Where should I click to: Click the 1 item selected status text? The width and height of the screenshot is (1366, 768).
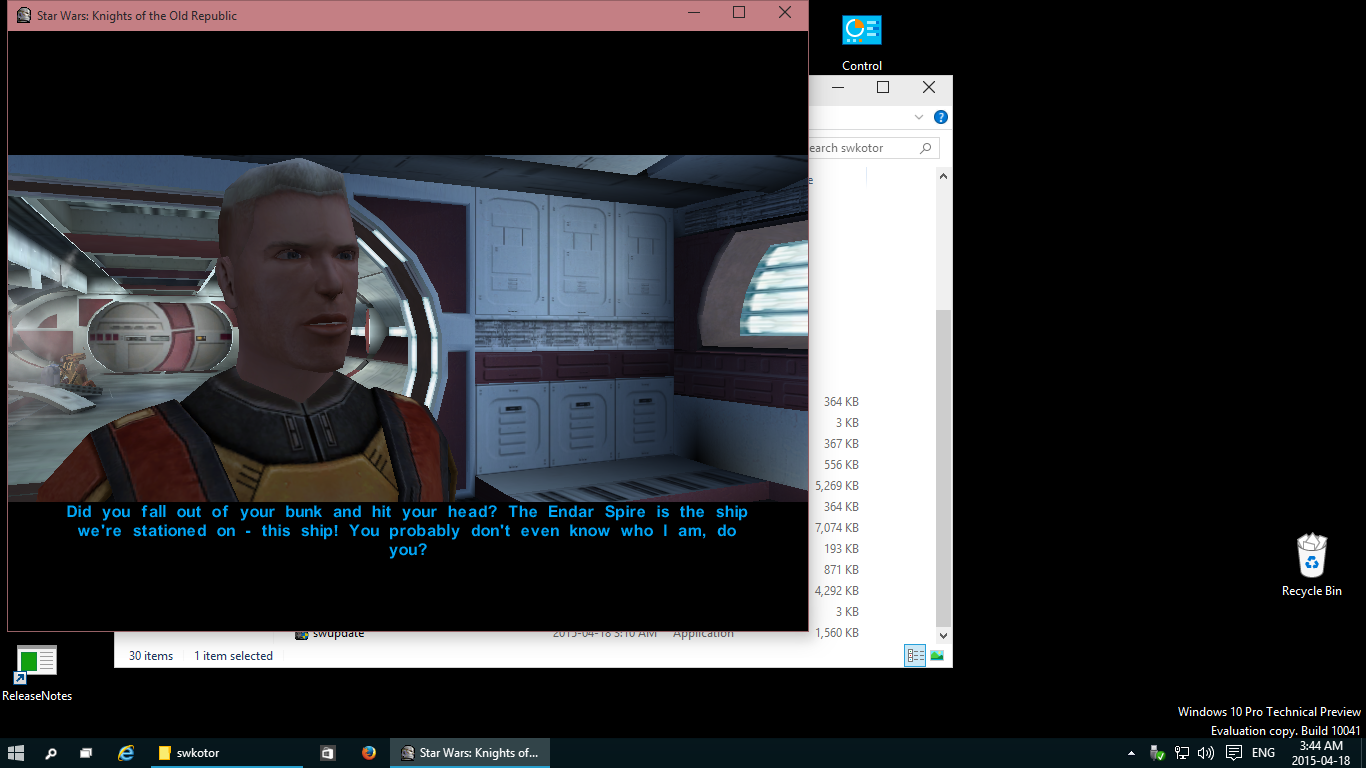tap(233, 656)
